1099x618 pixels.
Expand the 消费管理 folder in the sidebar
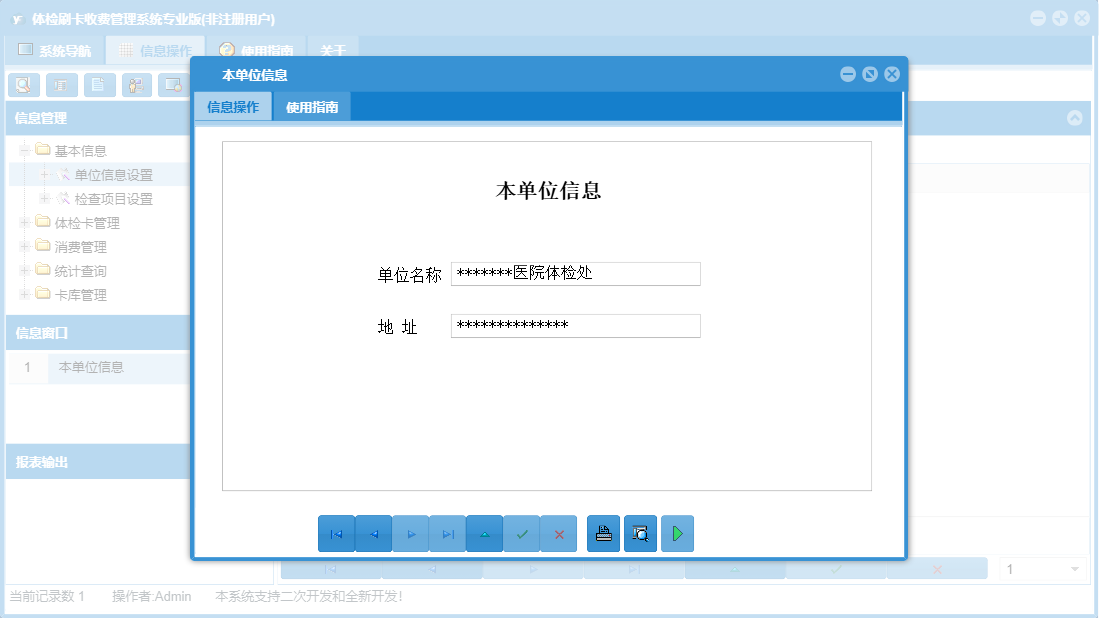[22, 246]
